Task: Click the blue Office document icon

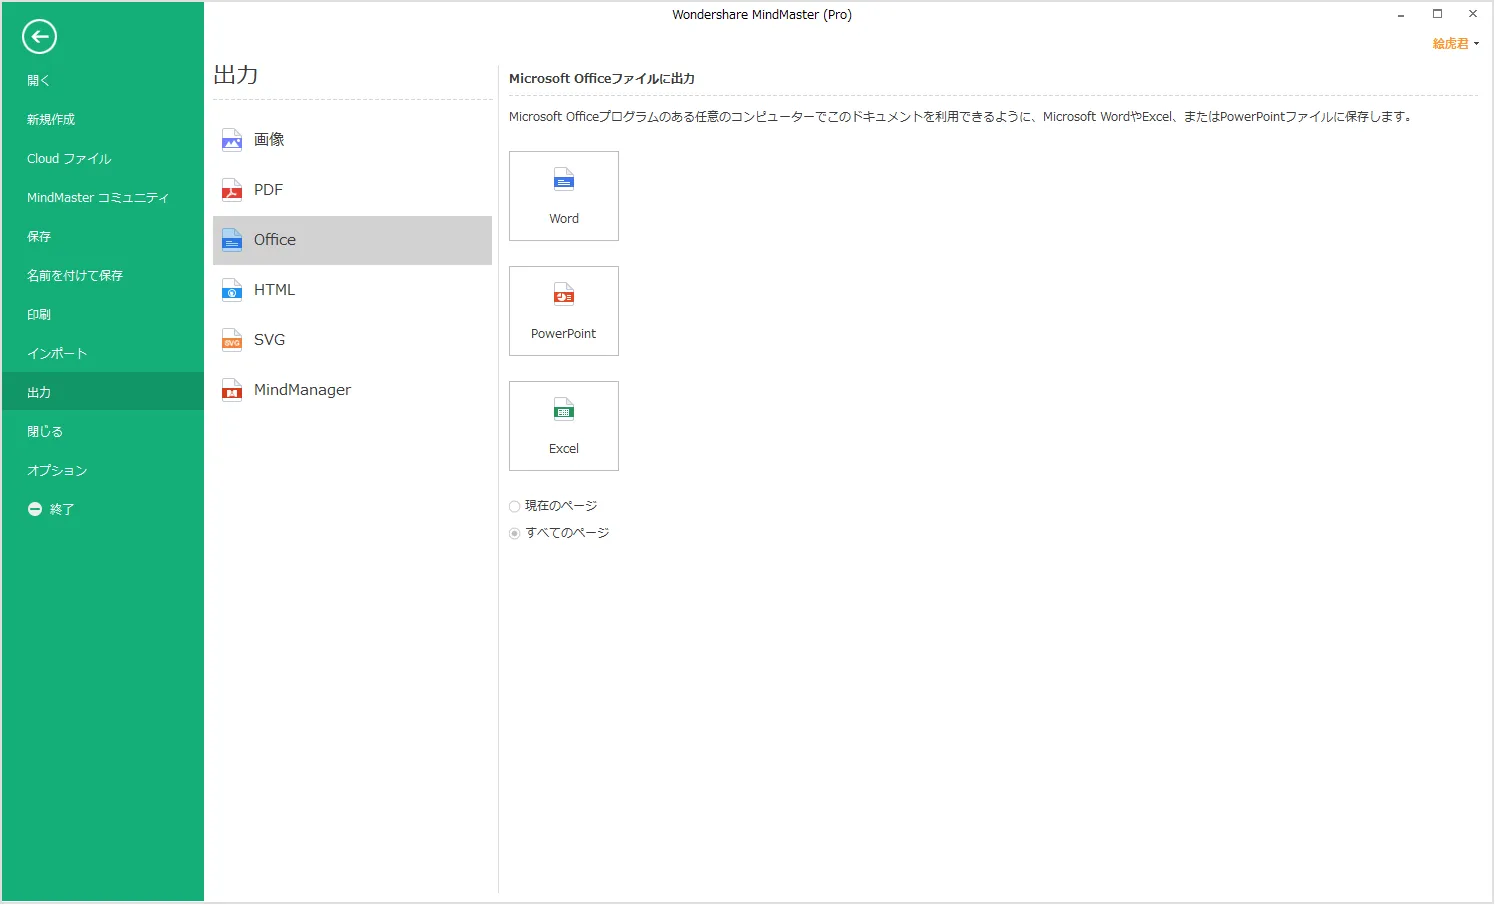Action: [232, 240]
